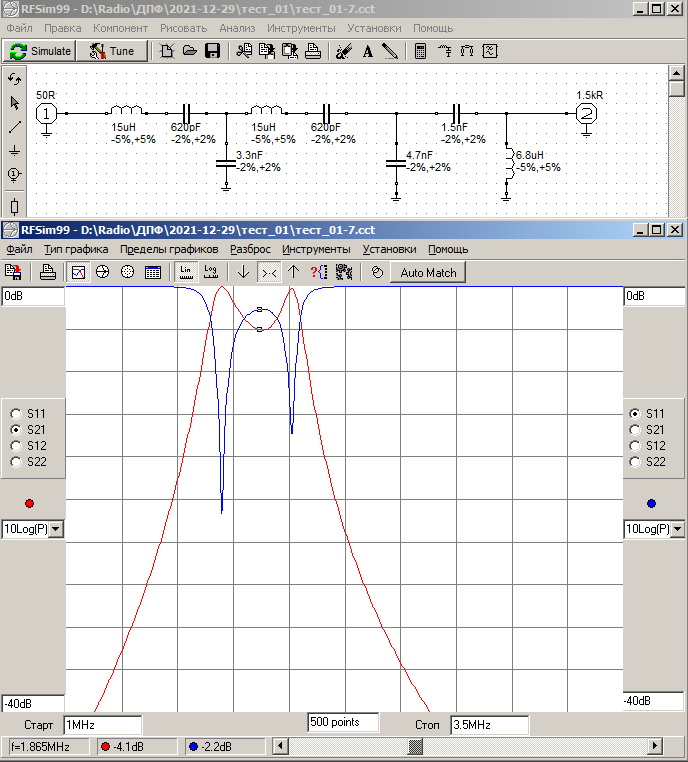This screenshot has width=688, height=762.
Task: Save circuit with floppy disk icon
Action: point(212,51)
